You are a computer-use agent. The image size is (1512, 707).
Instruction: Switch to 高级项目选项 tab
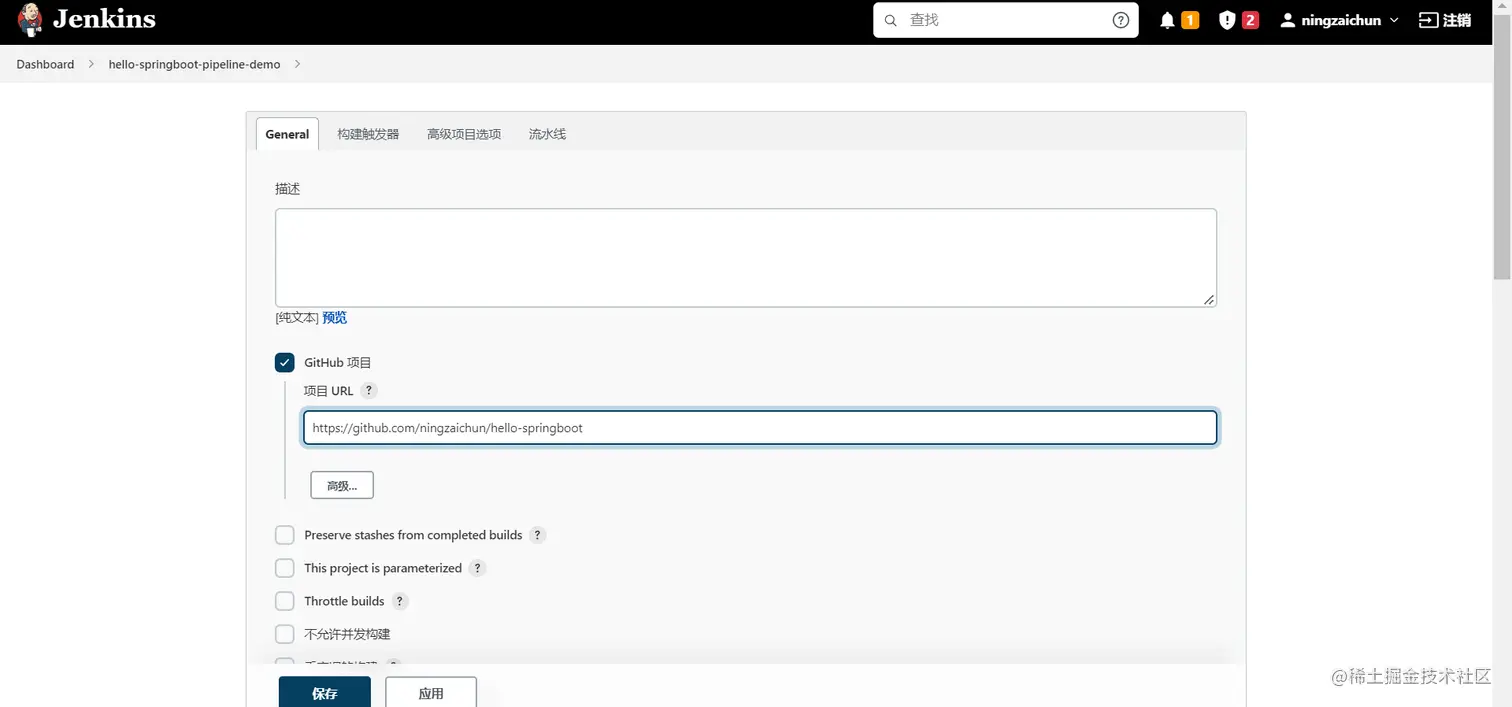pyautogui.click(x=464, y=134)
